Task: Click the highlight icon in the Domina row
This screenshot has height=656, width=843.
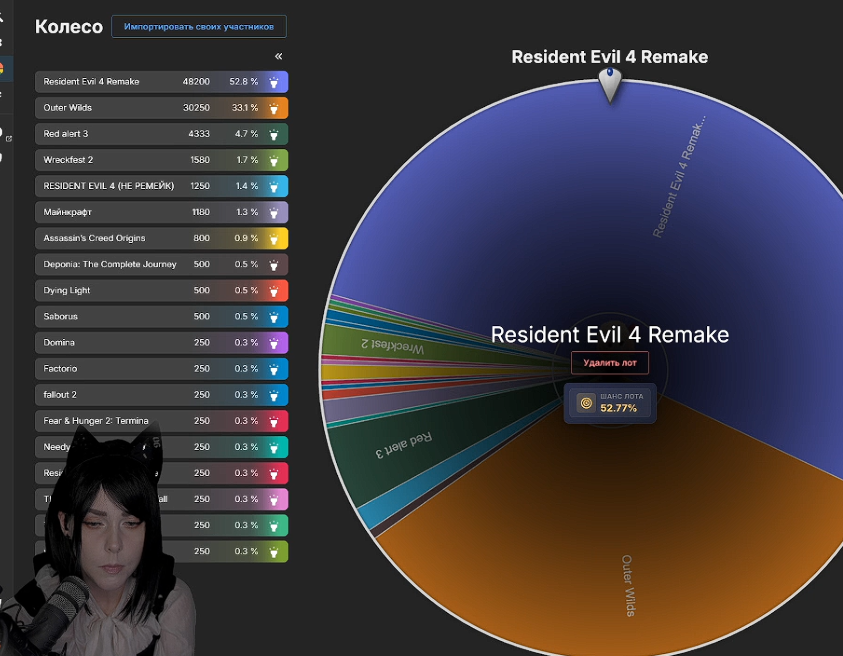Action: pos(274,343)
